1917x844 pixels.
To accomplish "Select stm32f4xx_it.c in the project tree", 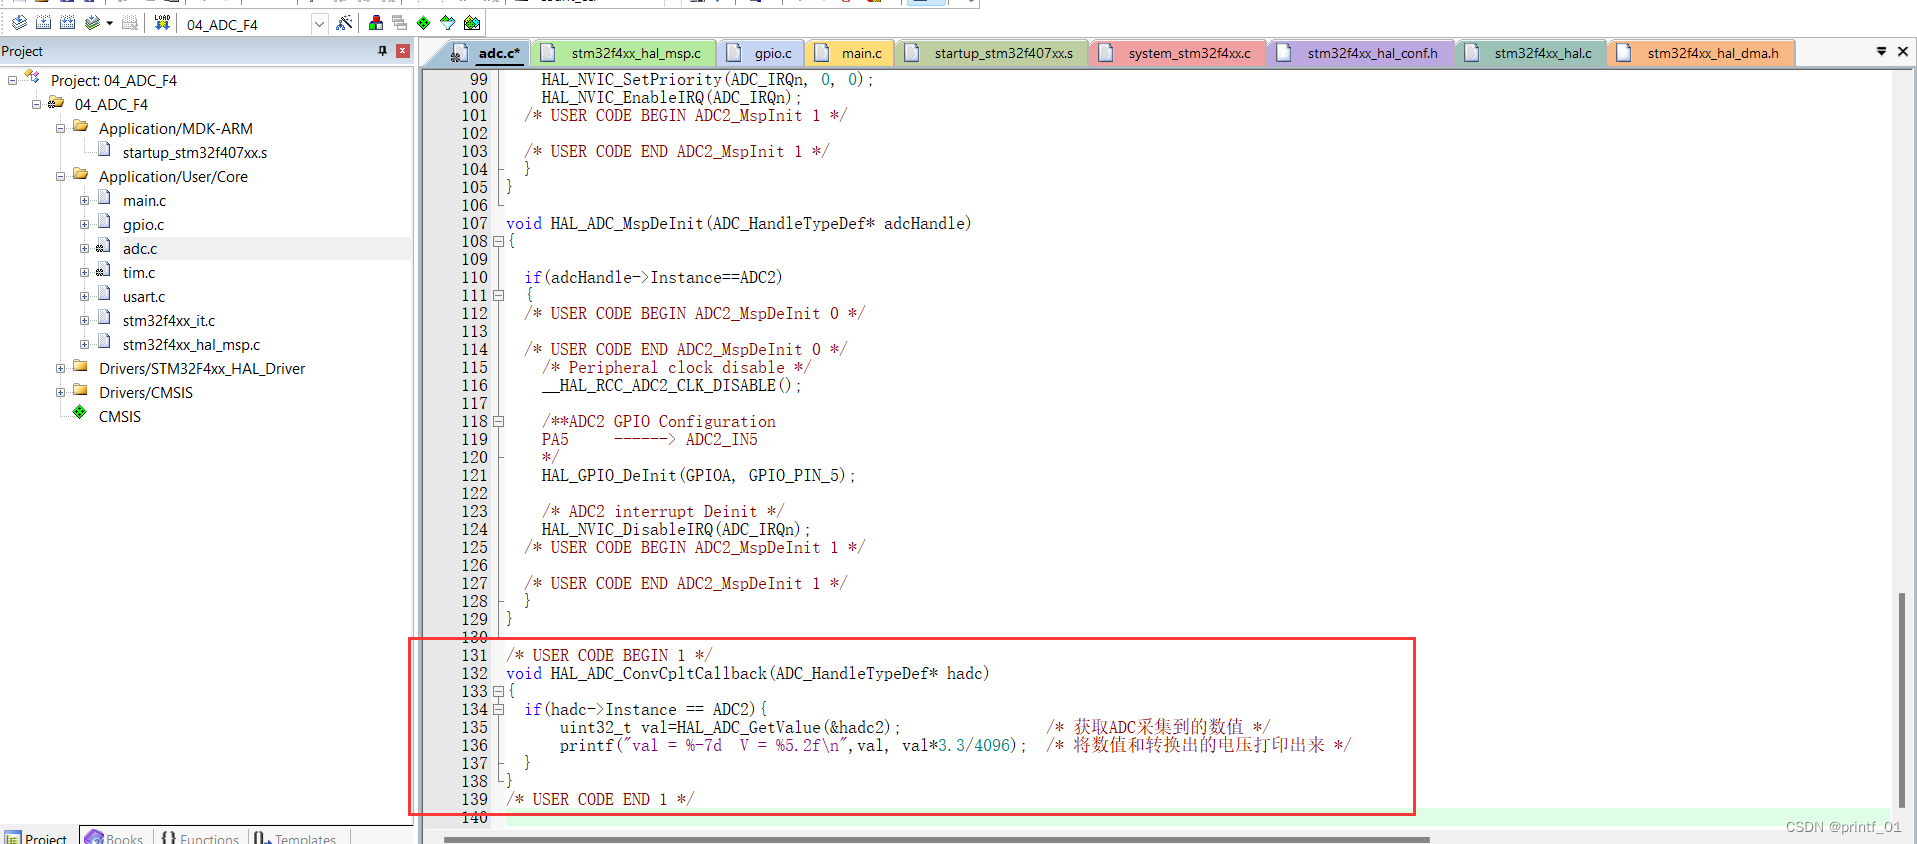I will pyautogui.click(x=169, y=321).
